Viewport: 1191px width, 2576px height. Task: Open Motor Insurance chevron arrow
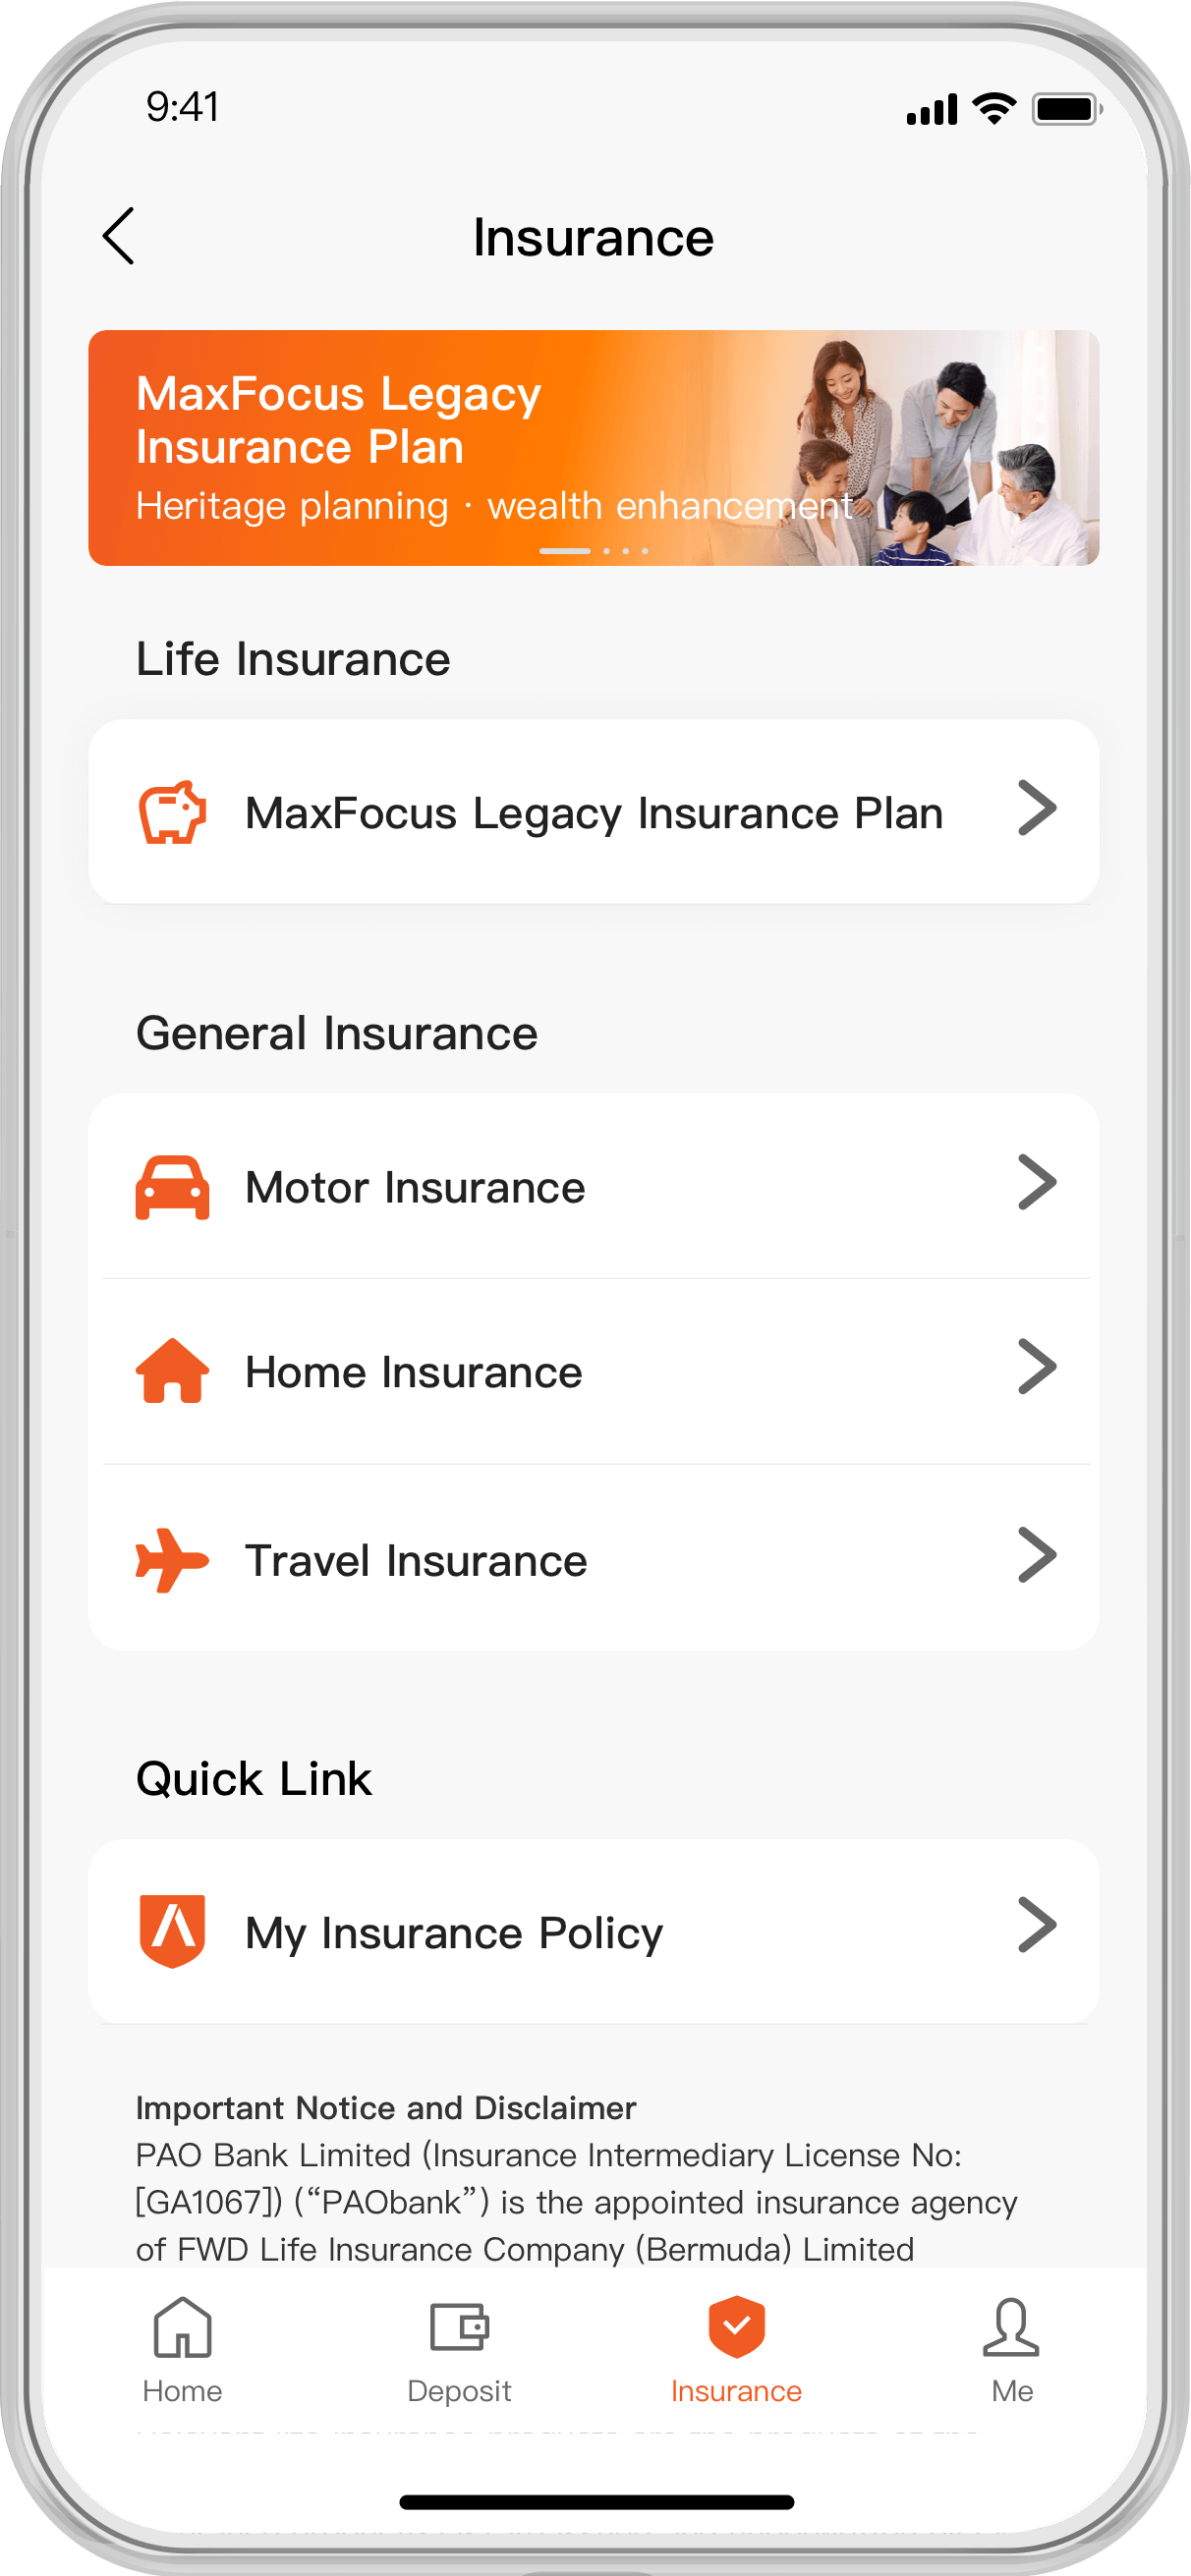[x=1037, y=1183]
